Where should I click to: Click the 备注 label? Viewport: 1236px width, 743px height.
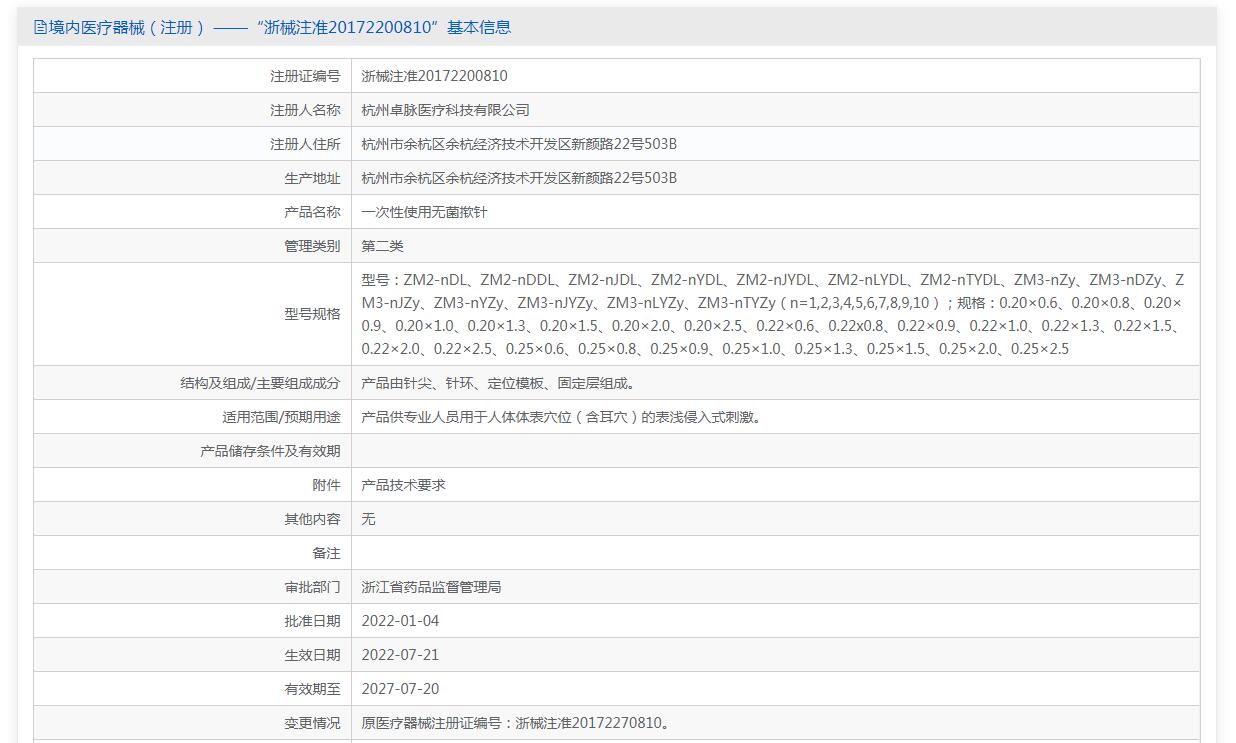point(326,553)
